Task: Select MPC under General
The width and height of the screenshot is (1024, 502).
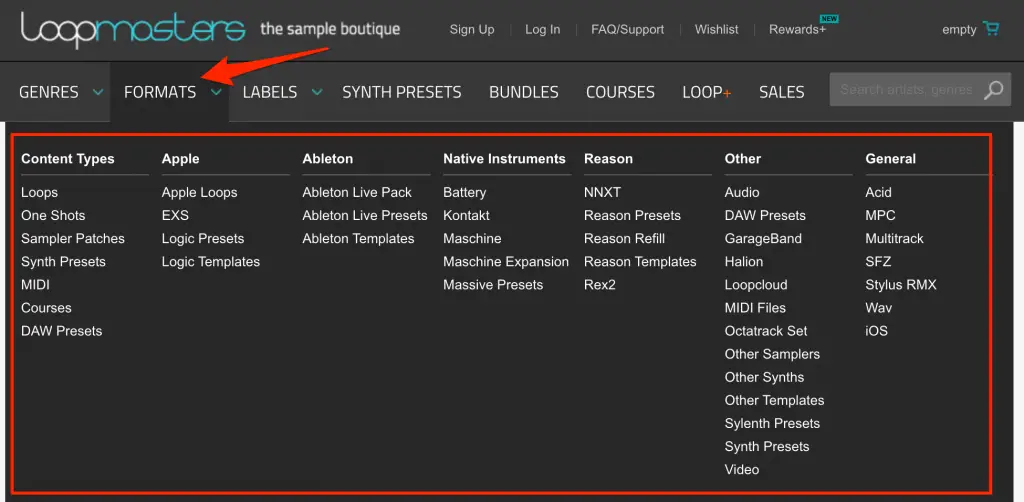Action: (x=880, y=215)
